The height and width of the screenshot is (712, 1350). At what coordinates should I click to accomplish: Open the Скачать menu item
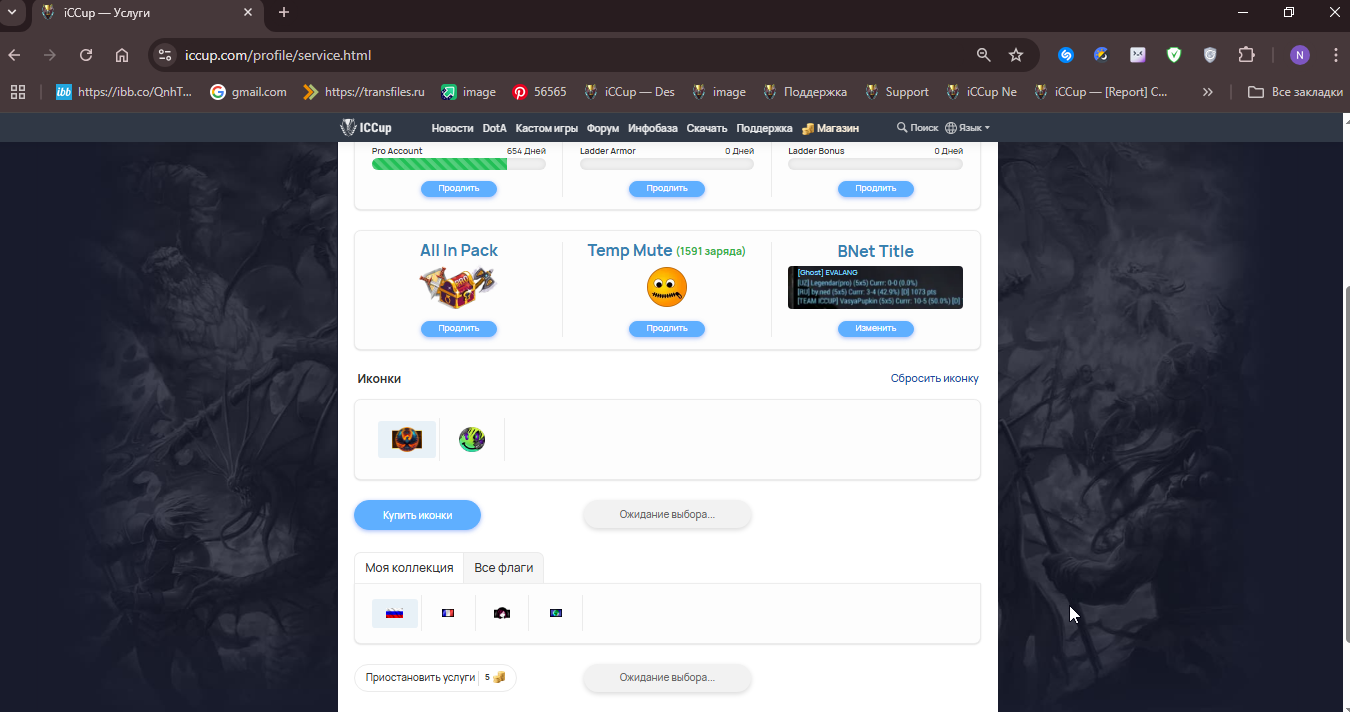(707, 128)
